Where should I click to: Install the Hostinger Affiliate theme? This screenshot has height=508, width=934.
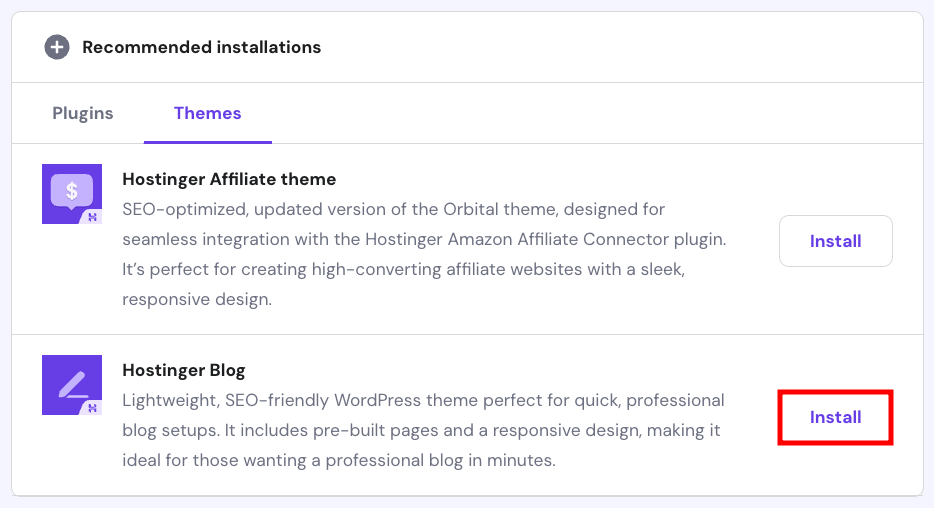point(835,241)
